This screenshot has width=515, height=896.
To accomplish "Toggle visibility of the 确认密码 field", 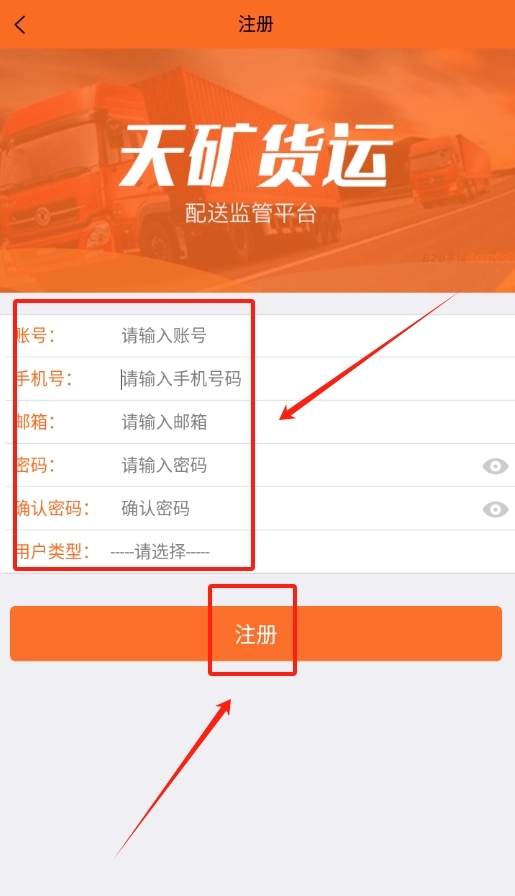I will (x=495, y=509).
